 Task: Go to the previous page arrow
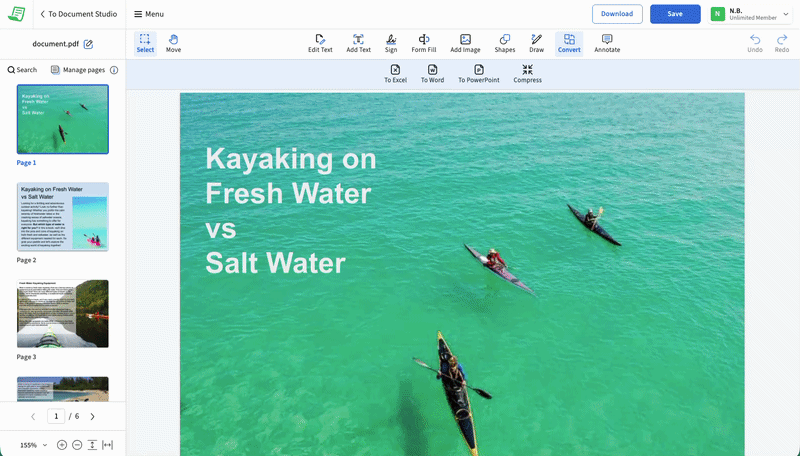pos(33,417)
